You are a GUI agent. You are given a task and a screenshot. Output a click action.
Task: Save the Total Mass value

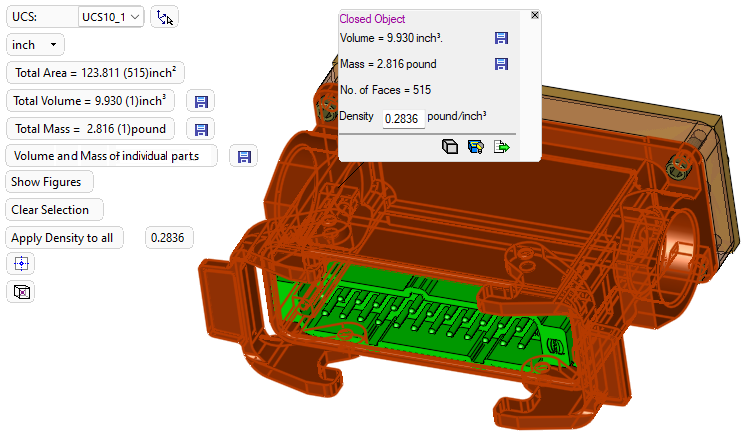tap(201, 129)
